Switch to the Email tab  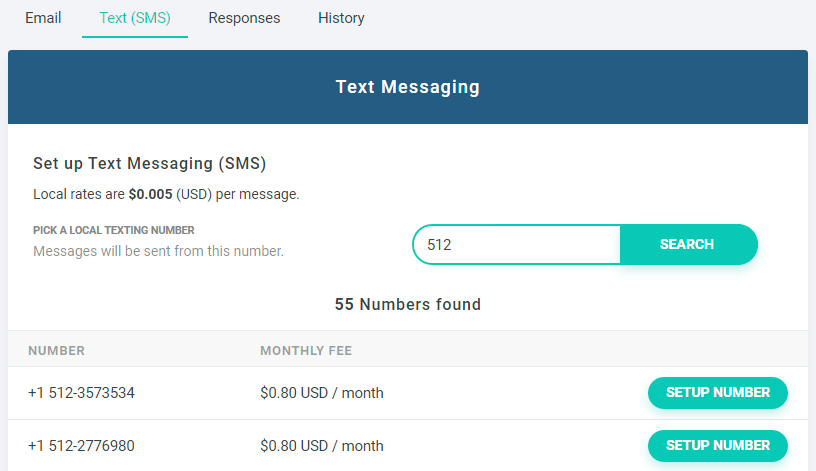click(x=43, y=18)
